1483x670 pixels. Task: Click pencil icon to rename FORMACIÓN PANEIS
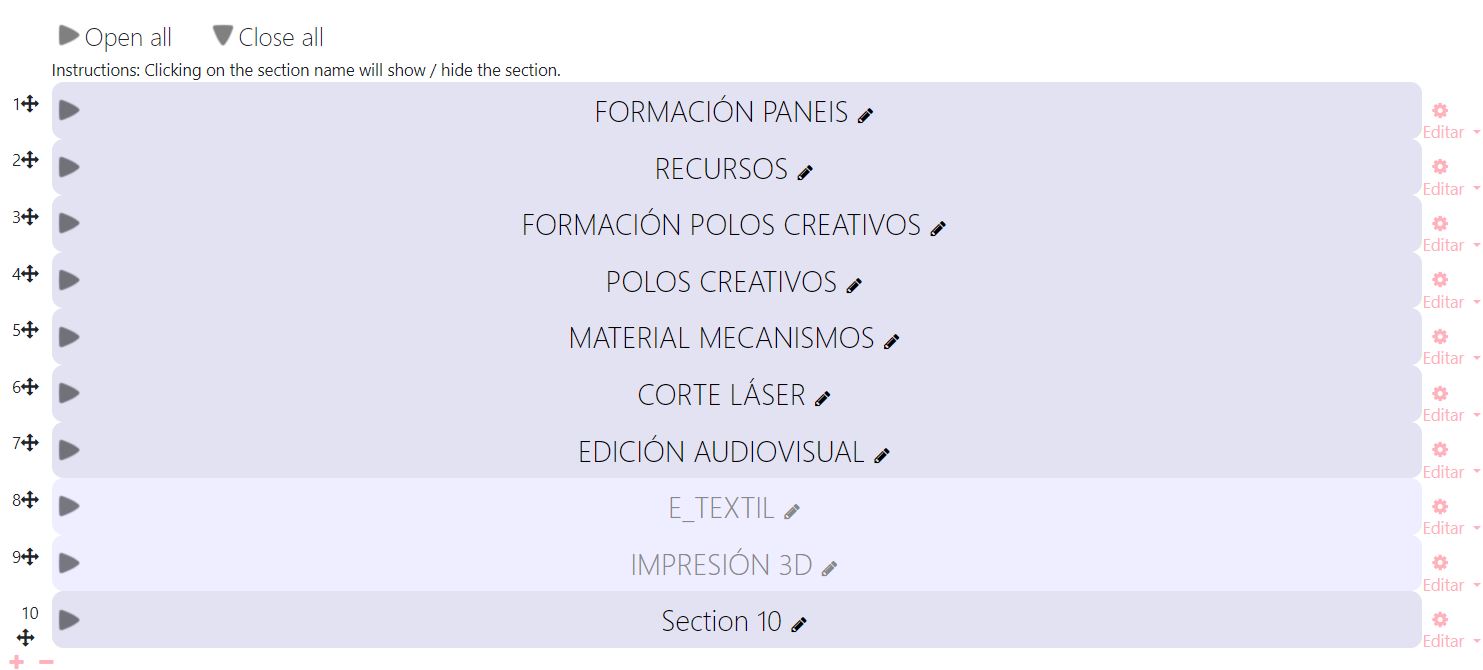tap(866, 115)
